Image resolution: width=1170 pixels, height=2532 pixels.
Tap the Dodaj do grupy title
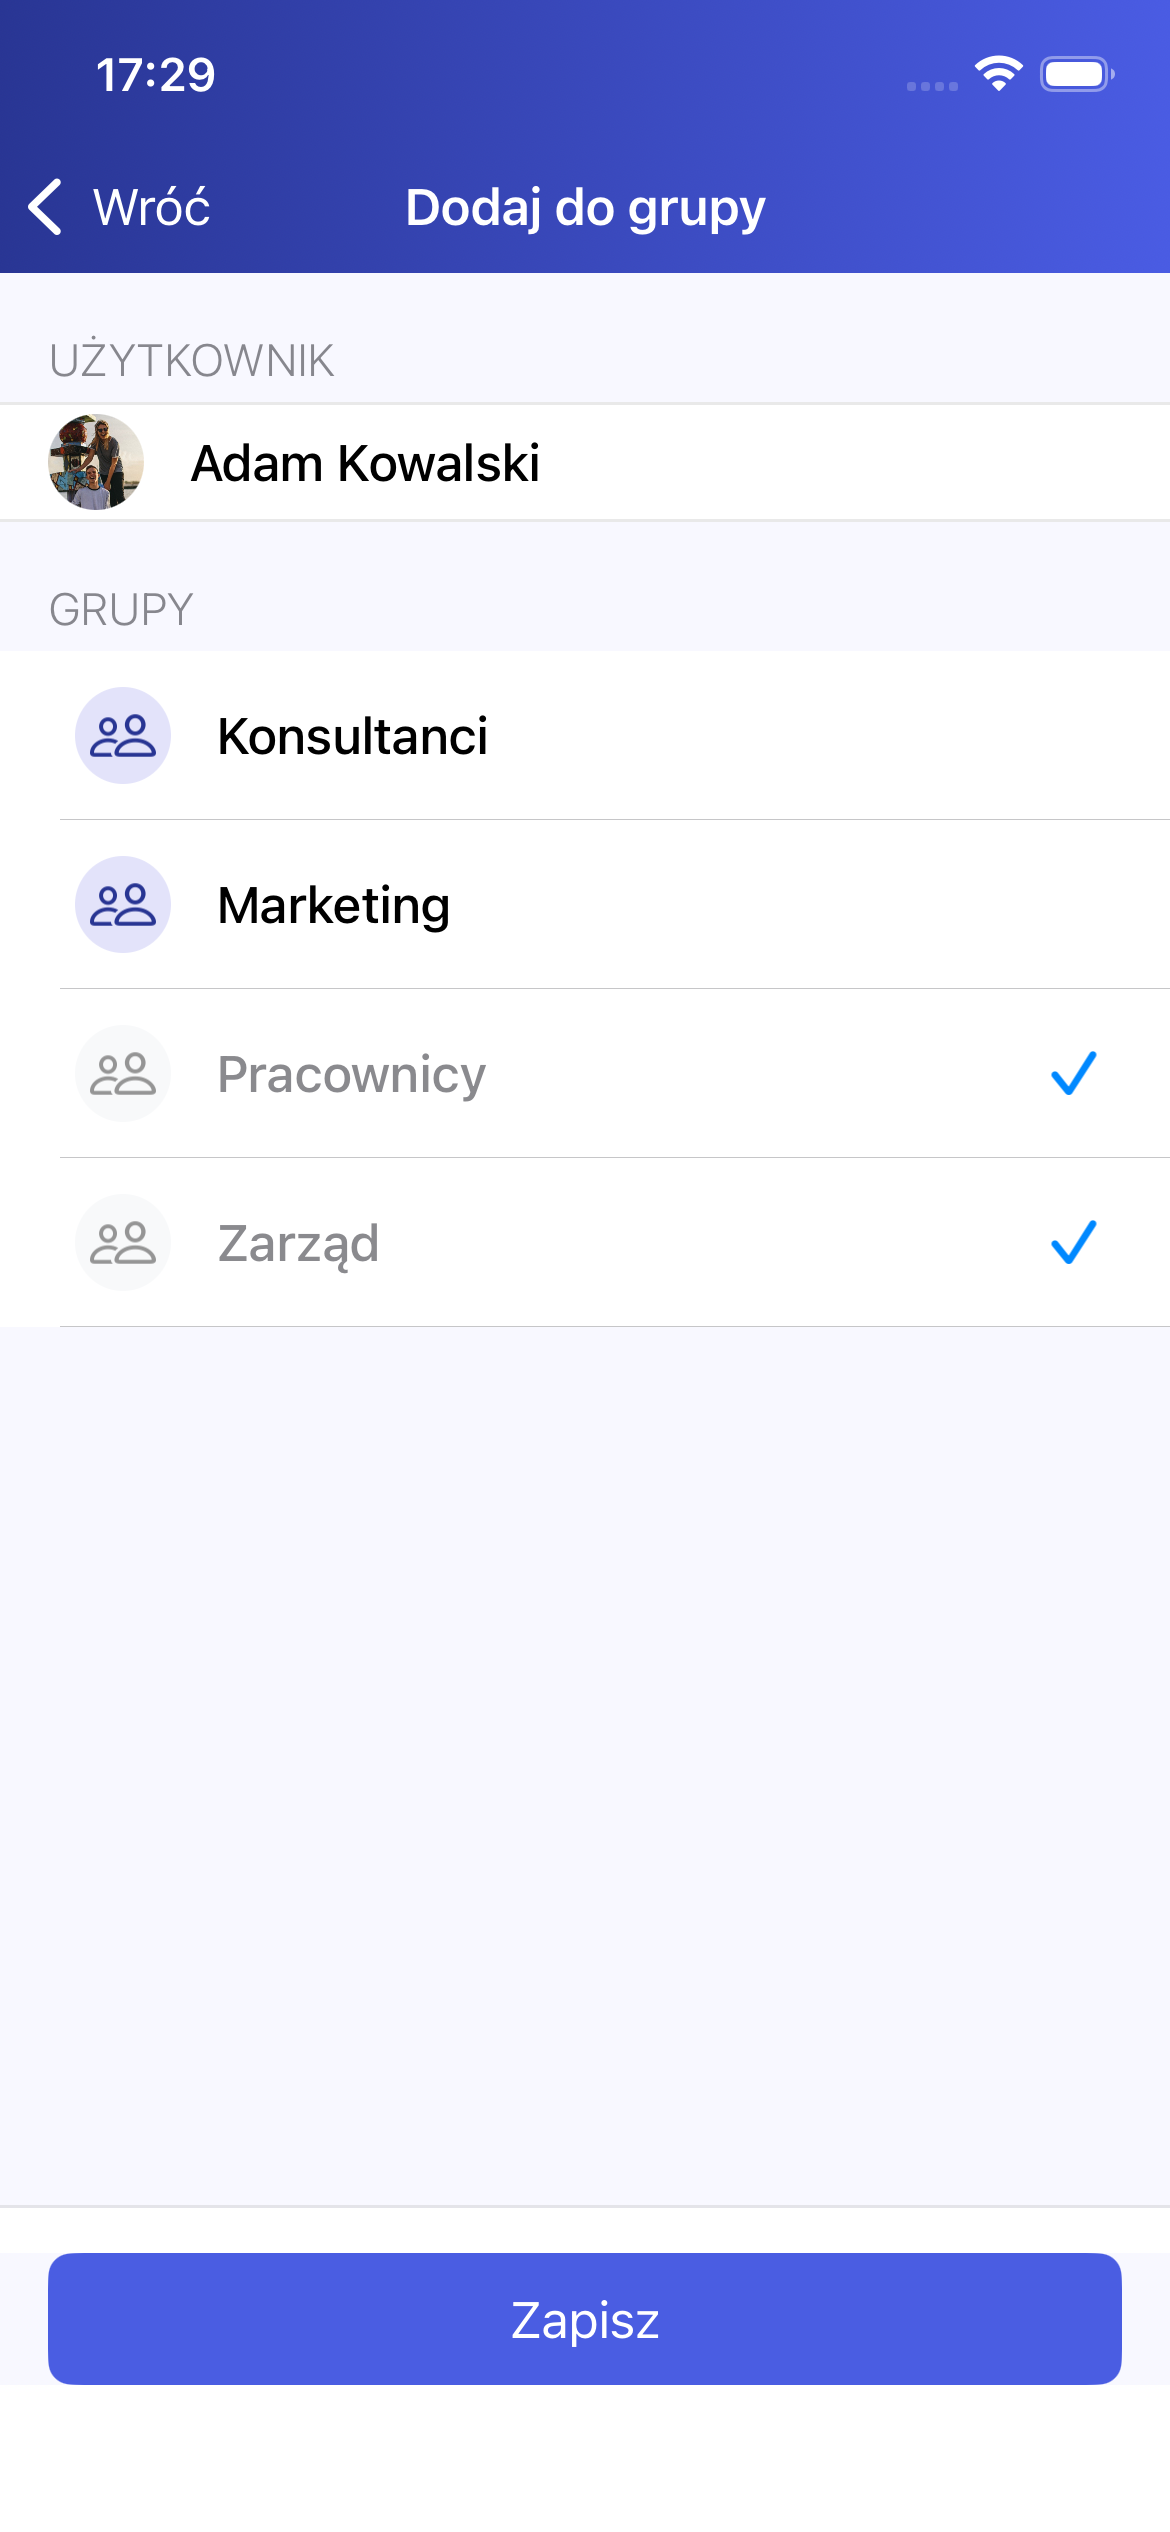tap(585, 208)
